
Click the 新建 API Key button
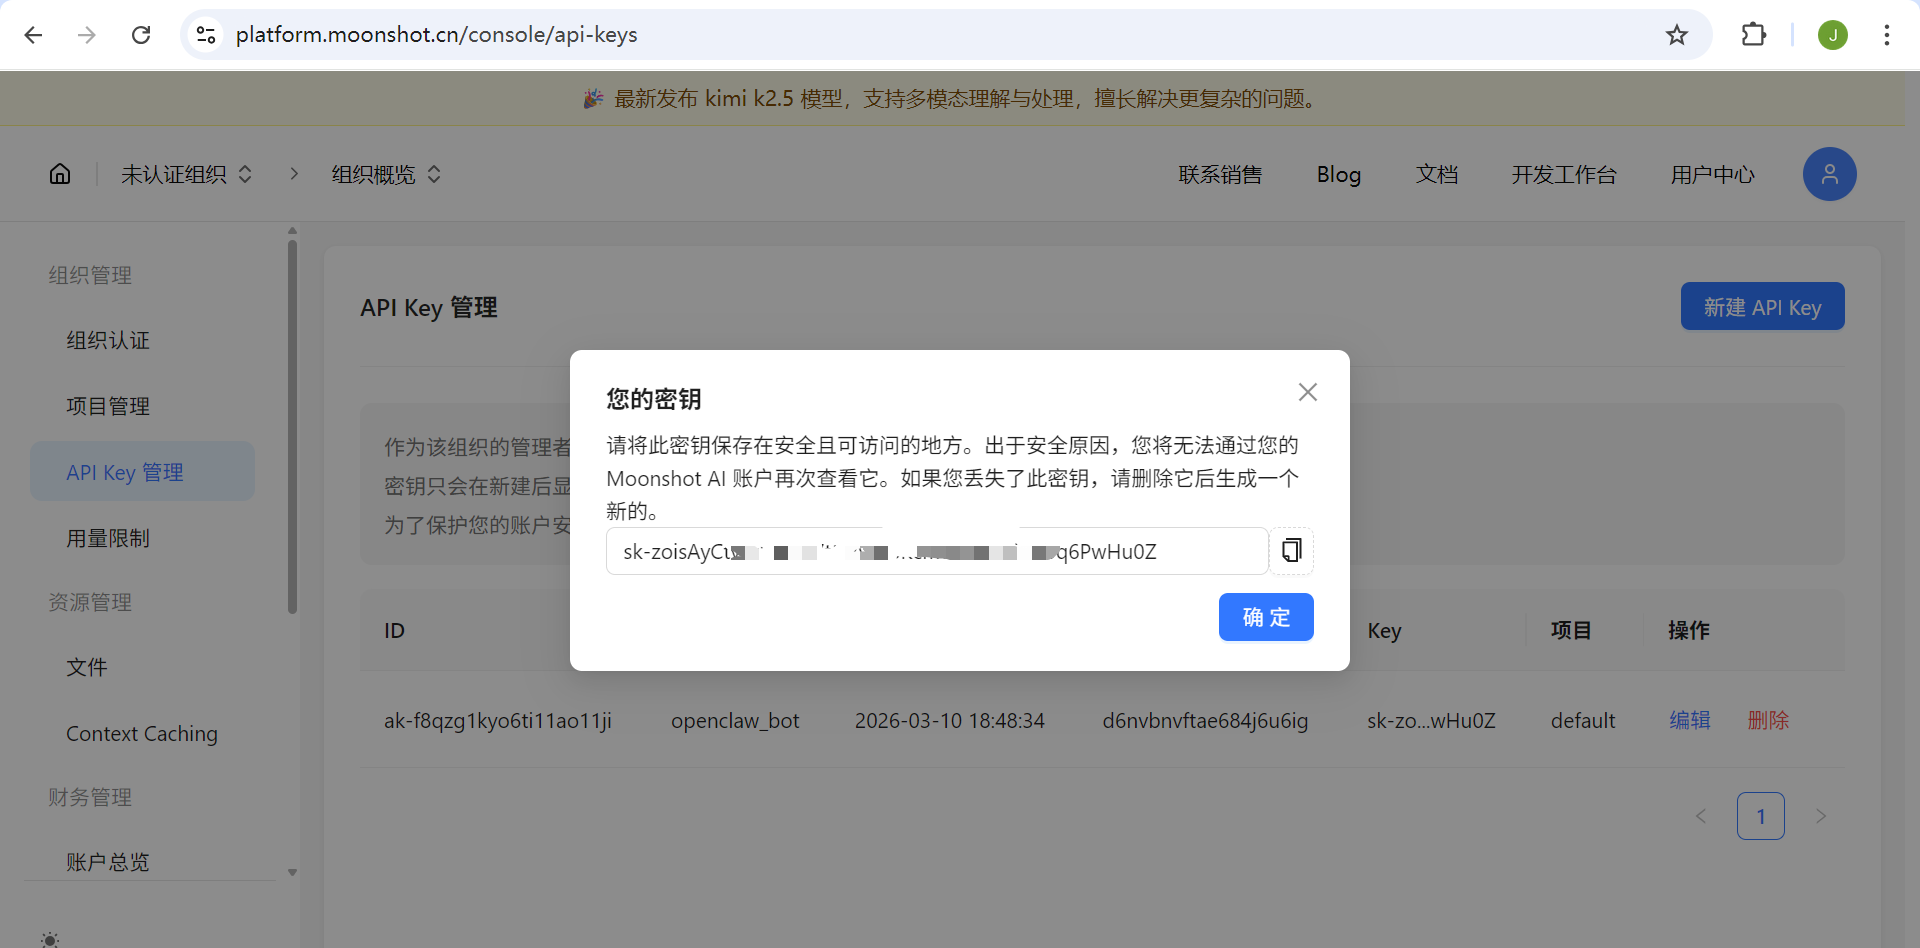click(1762, 306)
